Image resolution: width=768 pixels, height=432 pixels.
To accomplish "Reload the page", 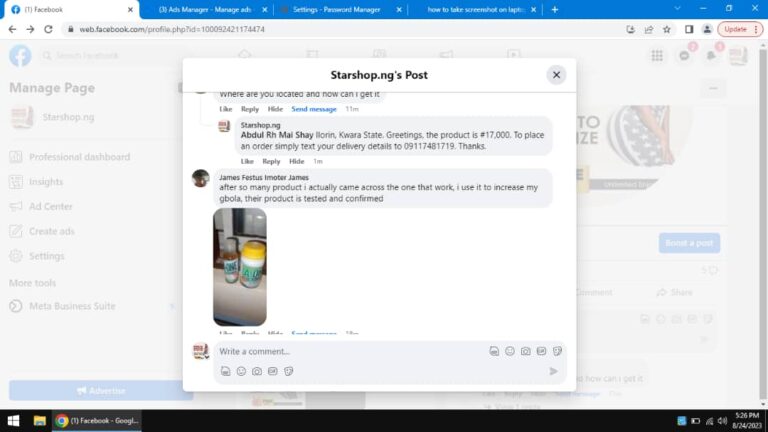I will click(48, 29).
